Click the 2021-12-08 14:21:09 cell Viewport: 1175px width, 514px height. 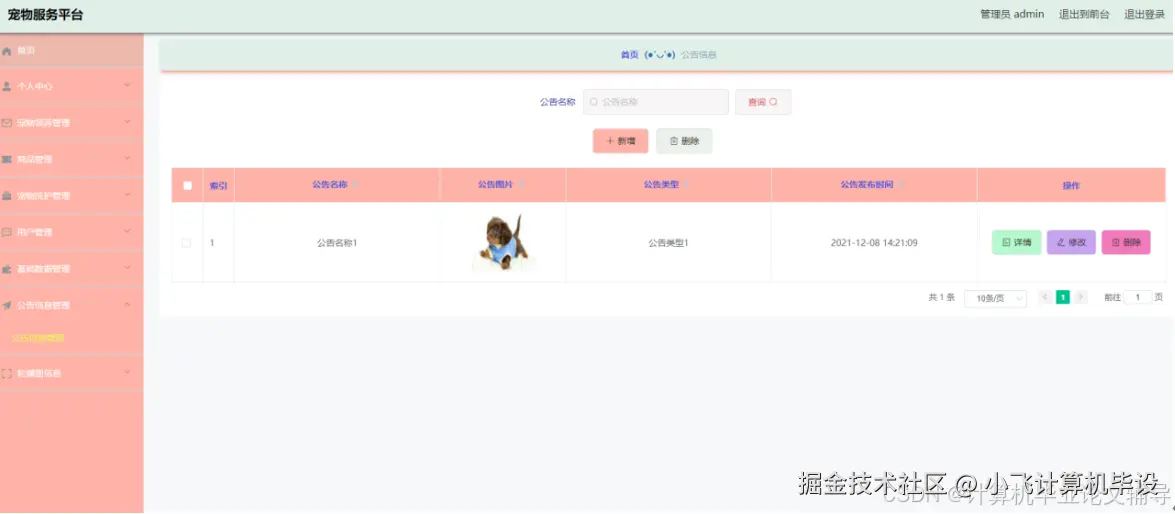pos(875,243)
